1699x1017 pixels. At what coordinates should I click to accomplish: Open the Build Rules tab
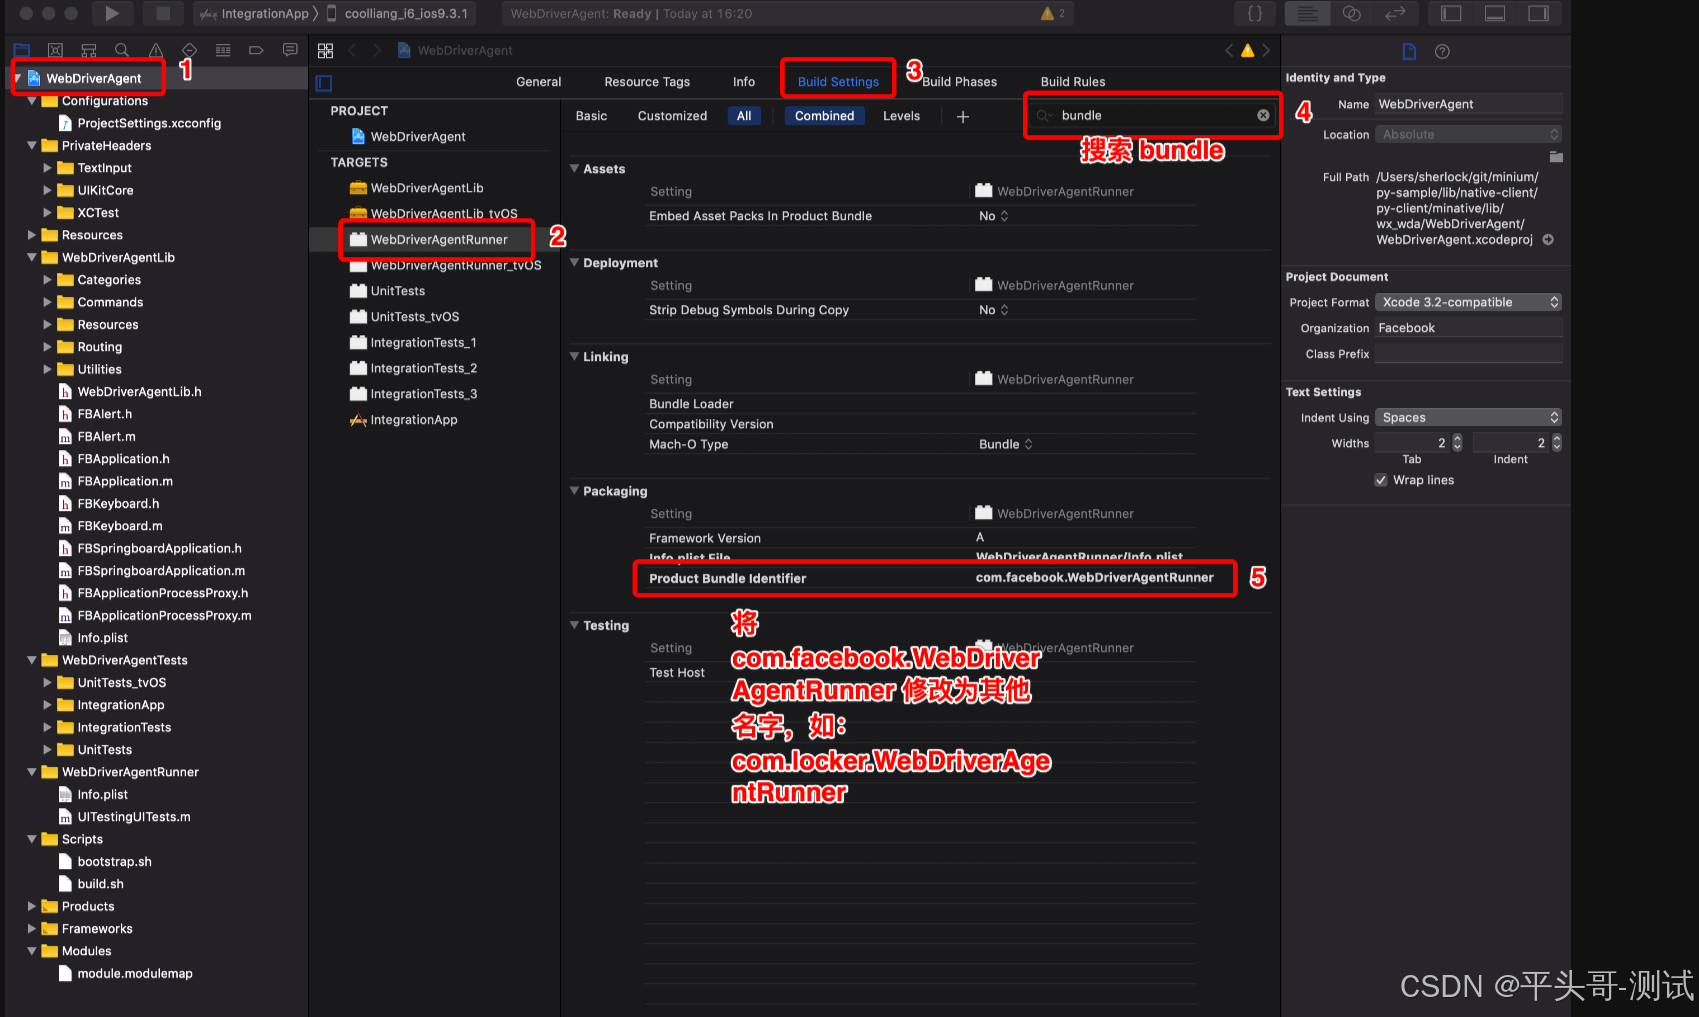(x=1073, y=82)
